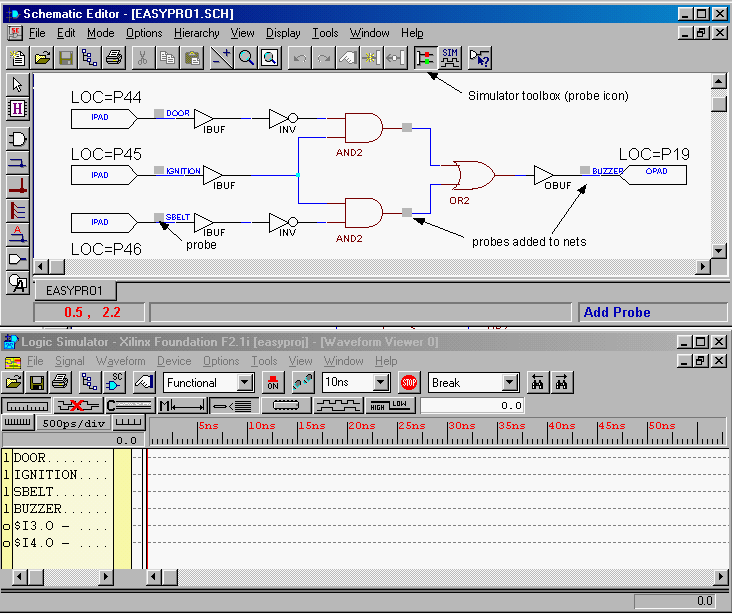Click the red STOP simulation icon
Image resolution: width=732 pixels, height=614 pixels.
409,382
